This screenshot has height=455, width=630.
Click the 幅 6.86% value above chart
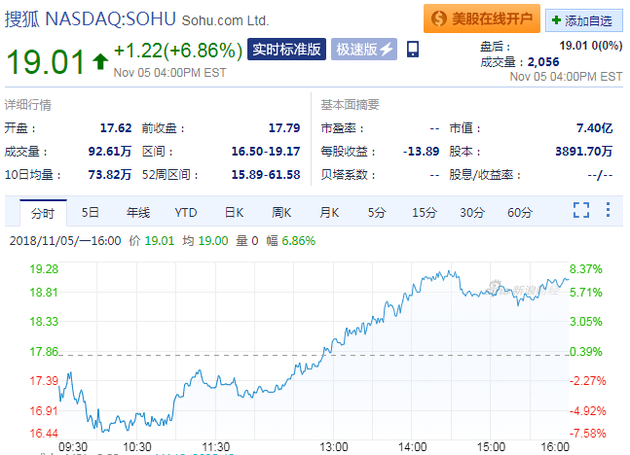tap(291, 241)
